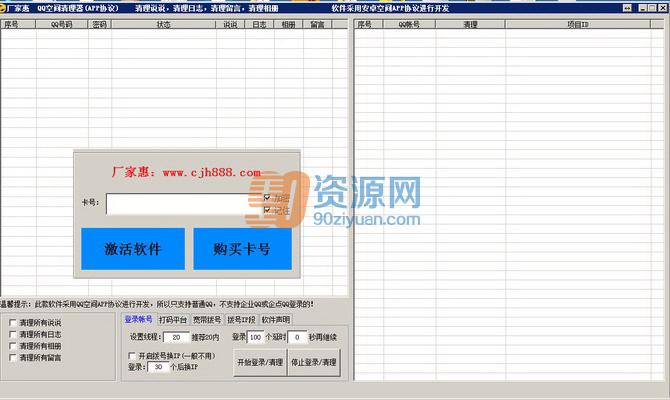Screen dimensions: 670x400
Task: Click the 密码 column header
Action: [x=100, y=24]
